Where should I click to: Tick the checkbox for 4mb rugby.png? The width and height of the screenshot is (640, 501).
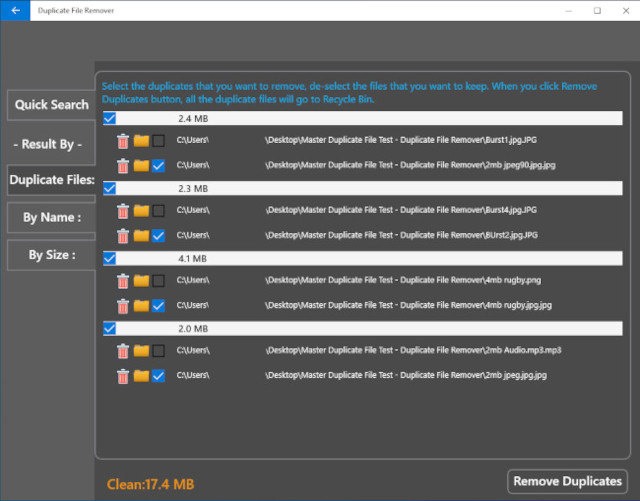point(158,281)
